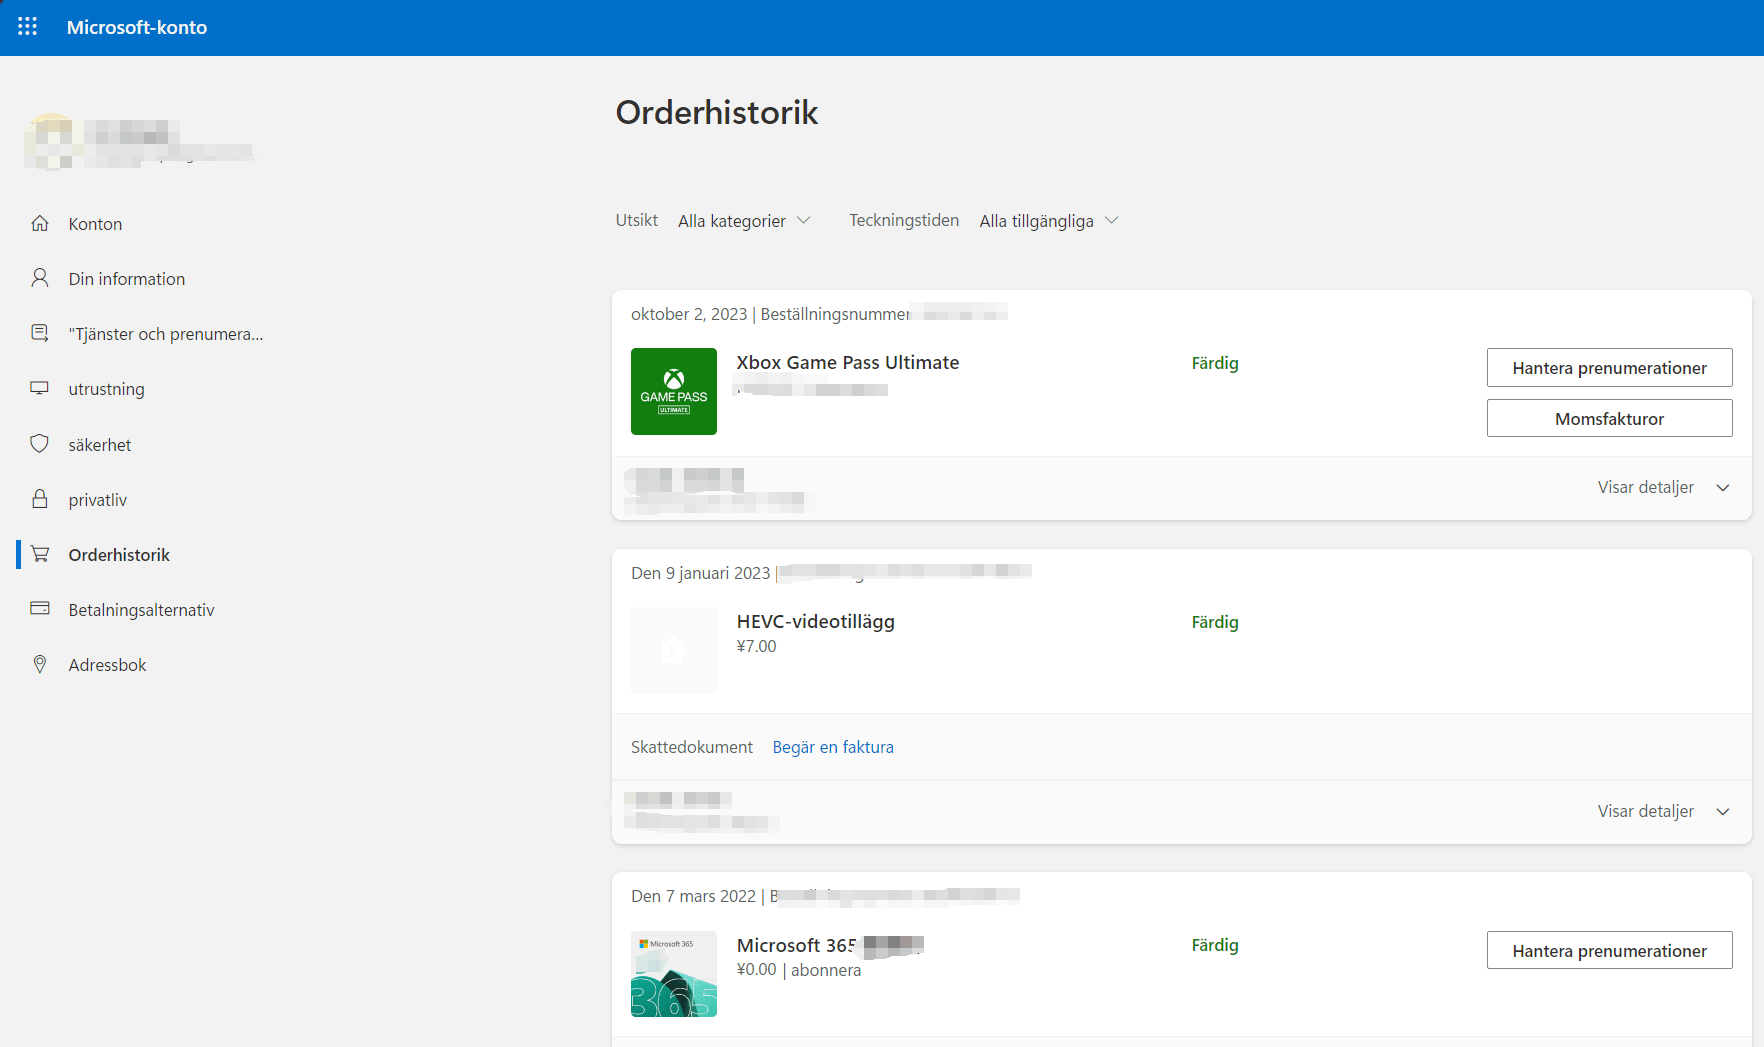Viewport: 1764px width, 1047px height.
Task: Click the ¥0.00 | abonnera text
Action: point(799,970)
